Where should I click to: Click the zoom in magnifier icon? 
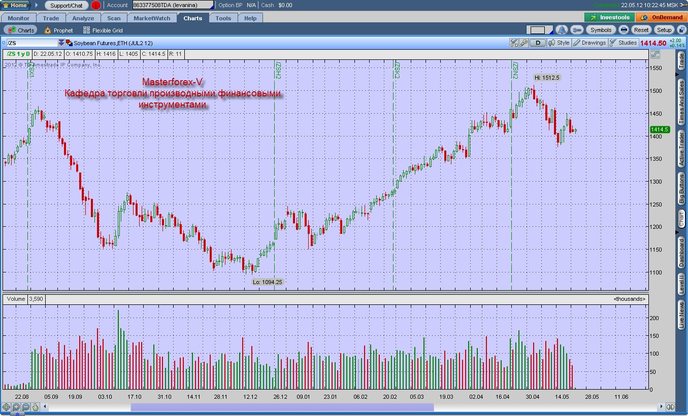(16, 407)
